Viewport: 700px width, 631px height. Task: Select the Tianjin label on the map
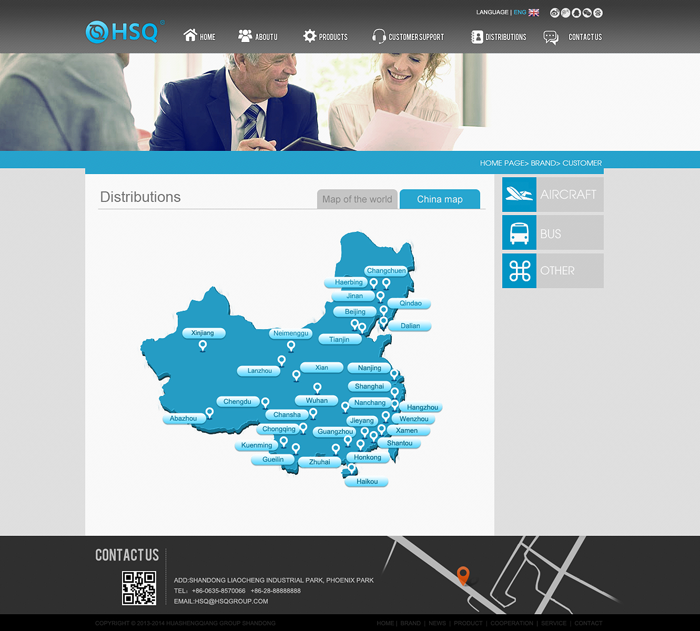point(339,339)
